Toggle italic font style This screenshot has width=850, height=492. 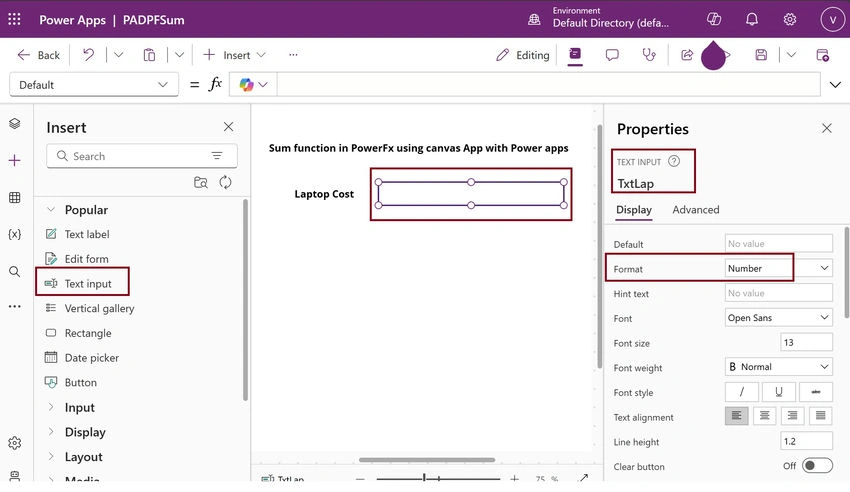tap(742, 392)
